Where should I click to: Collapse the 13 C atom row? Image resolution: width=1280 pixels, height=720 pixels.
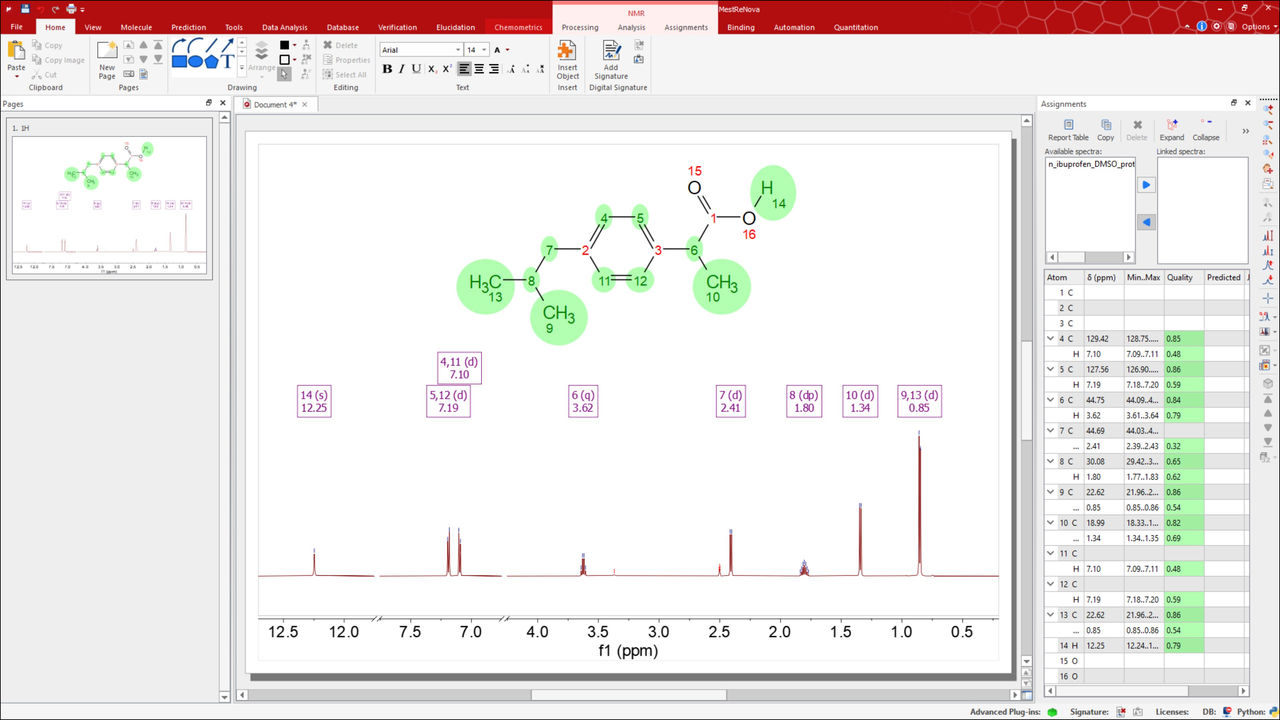(1051, 615)
